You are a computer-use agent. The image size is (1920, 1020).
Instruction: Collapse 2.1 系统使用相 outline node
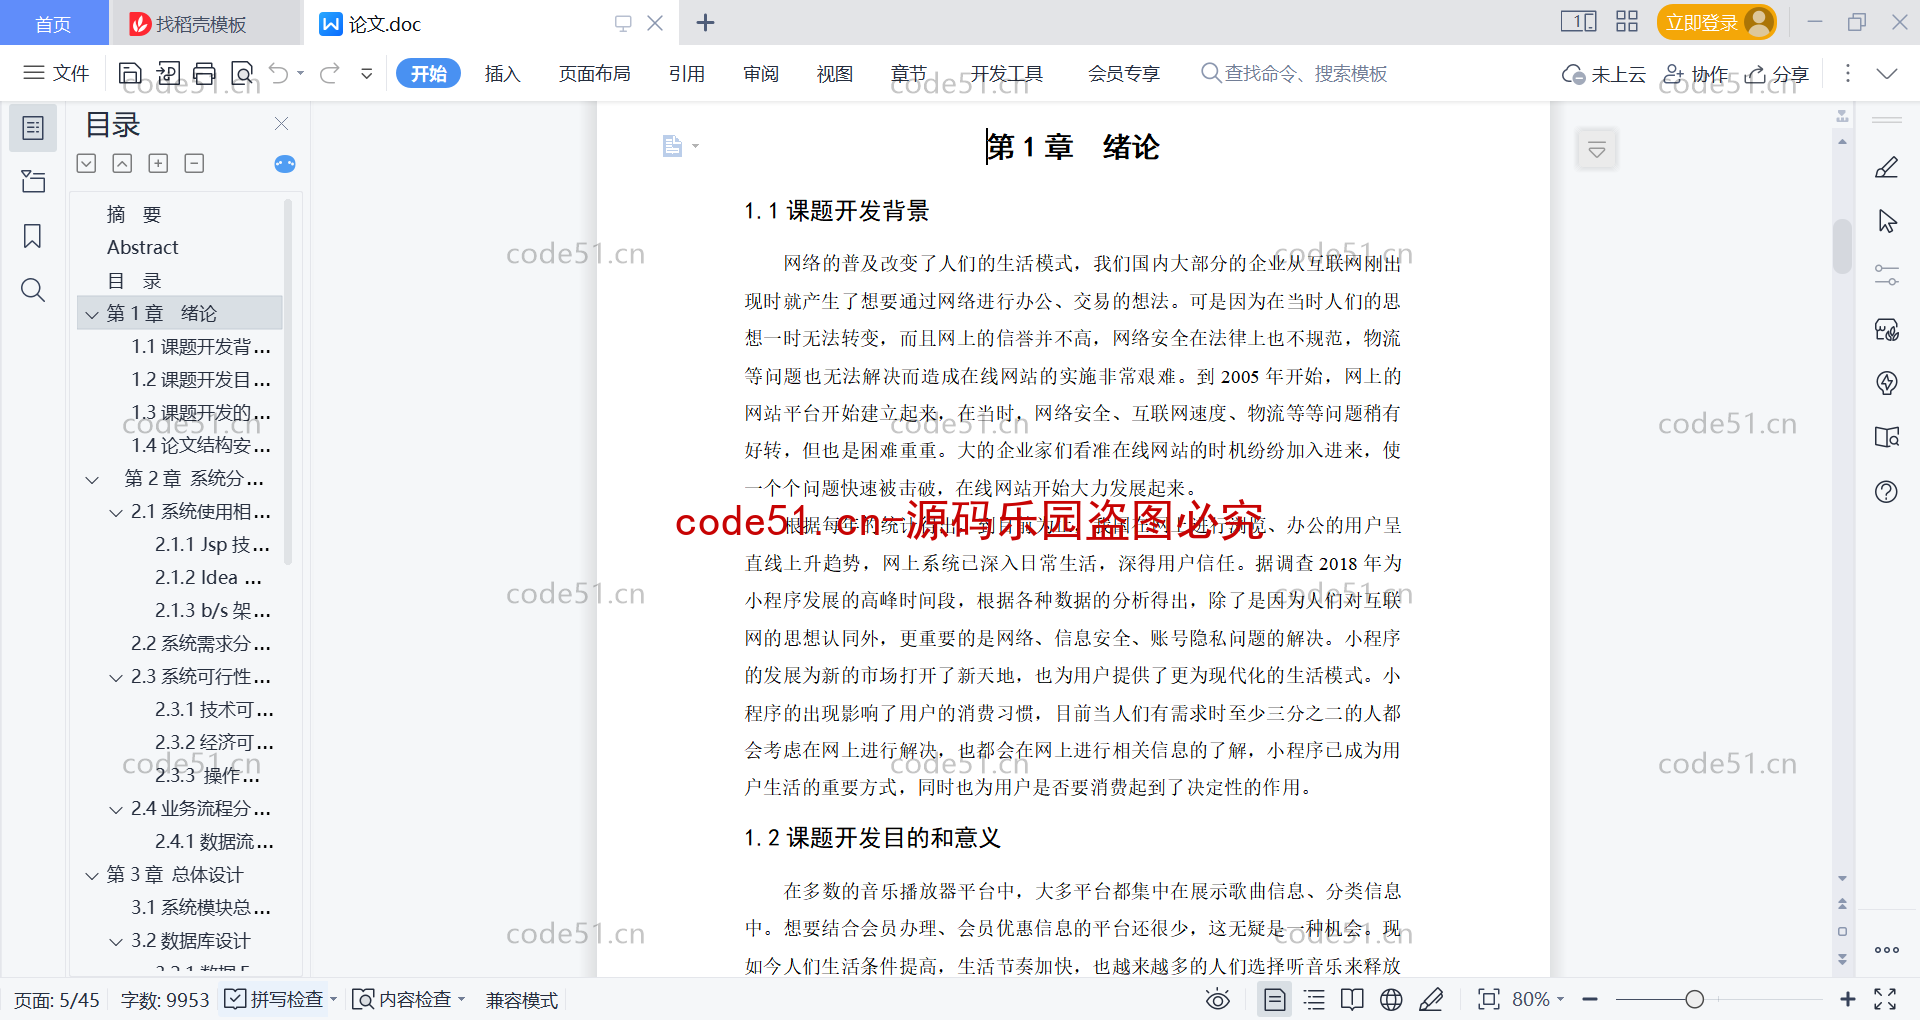pyautogui.click(x=116, y=512)
